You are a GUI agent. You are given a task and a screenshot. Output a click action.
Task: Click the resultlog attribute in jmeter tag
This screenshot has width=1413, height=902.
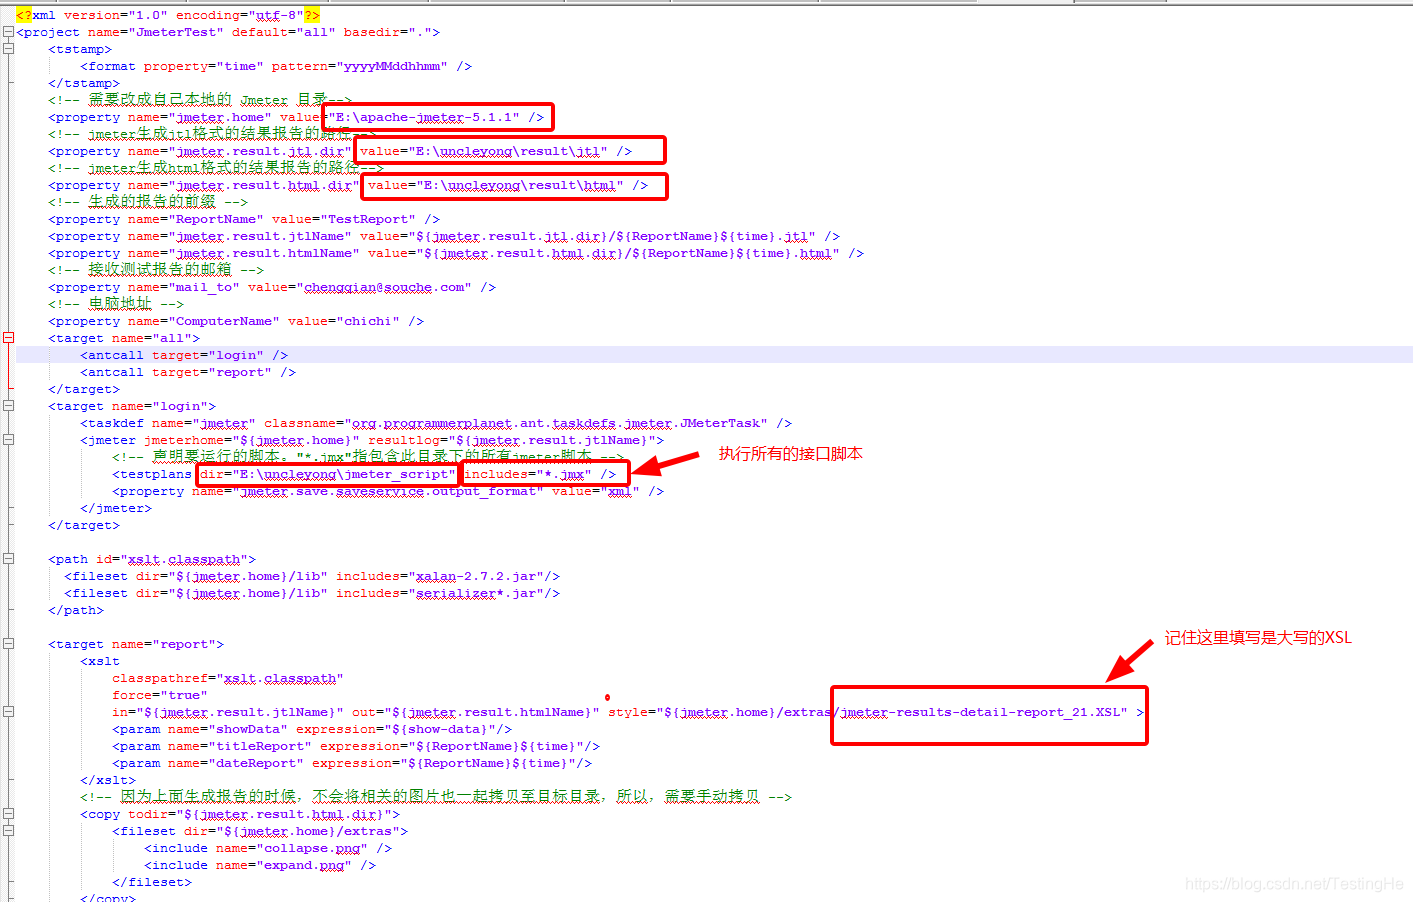(x=512, y=440)
